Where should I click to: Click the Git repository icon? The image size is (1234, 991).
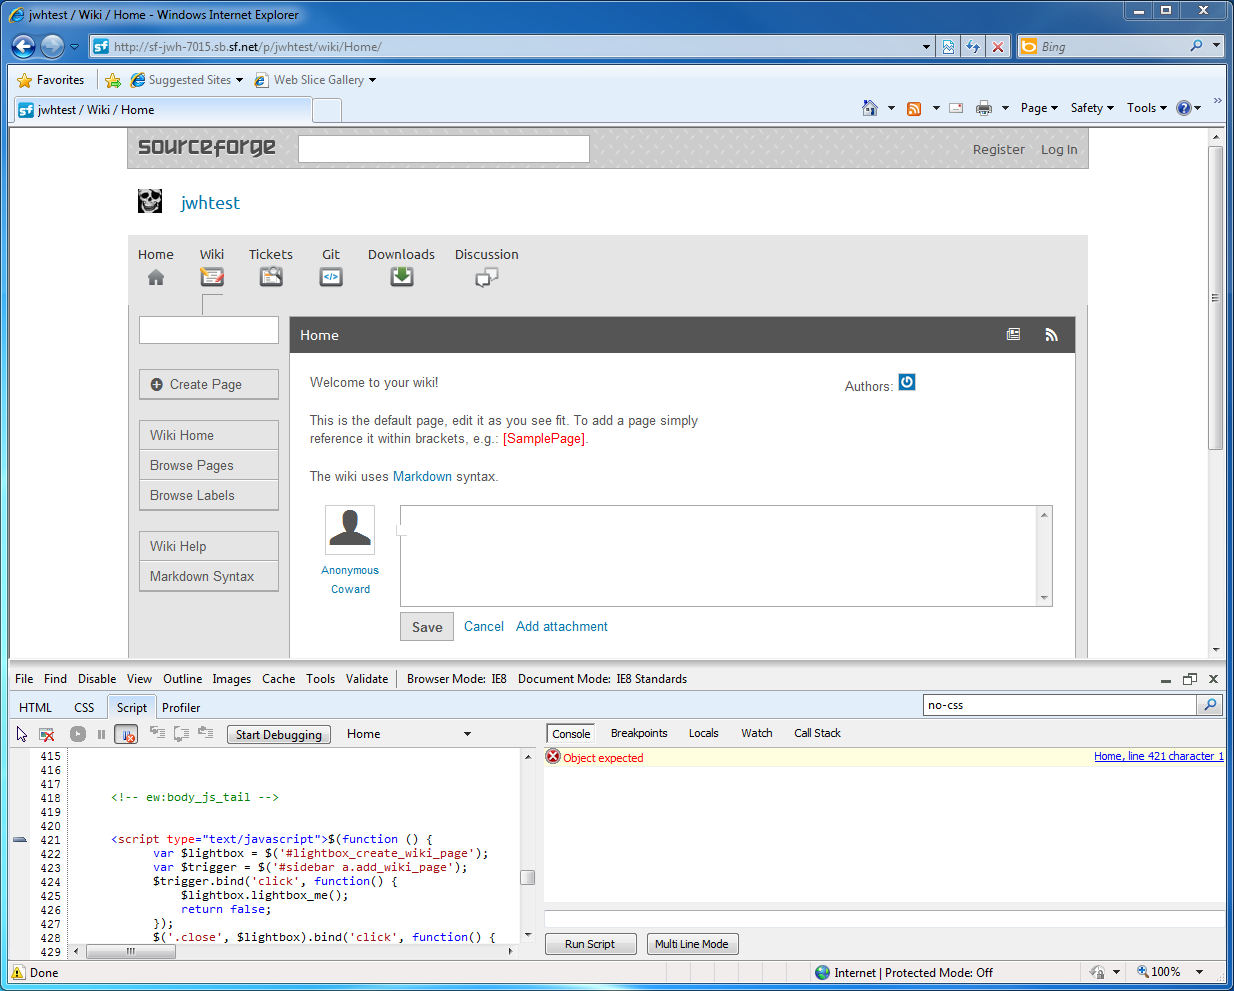[x=331, y=277]
